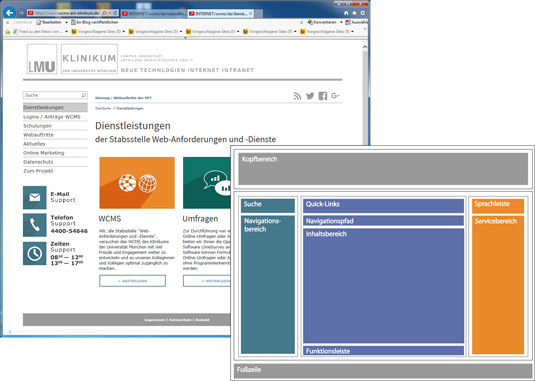The width and height of the screenshot is (535, 381).
Task: Click the Funktionsleiste block in the layout diagram
Action: [x=384, y=350]
